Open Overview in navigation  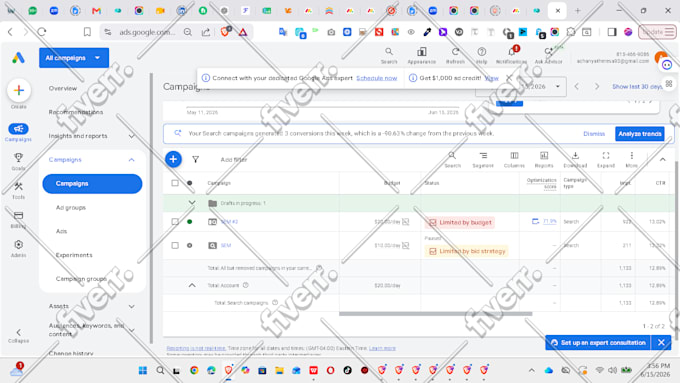[63, 88]
